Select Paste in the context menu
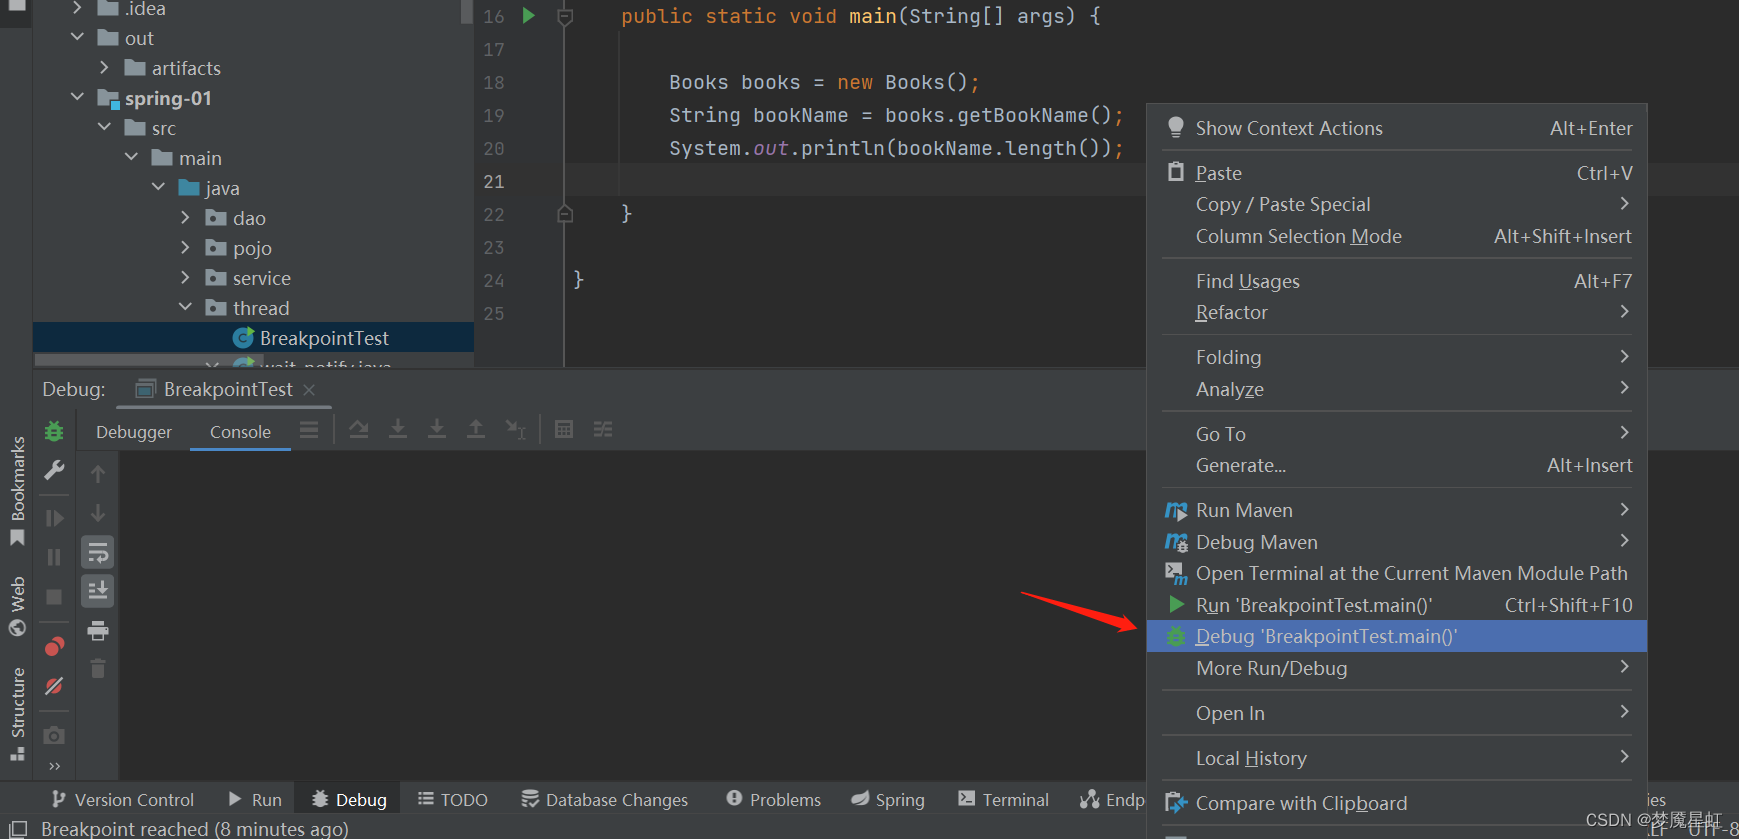Screen dimensions: 1739x839 [1397, 173]
